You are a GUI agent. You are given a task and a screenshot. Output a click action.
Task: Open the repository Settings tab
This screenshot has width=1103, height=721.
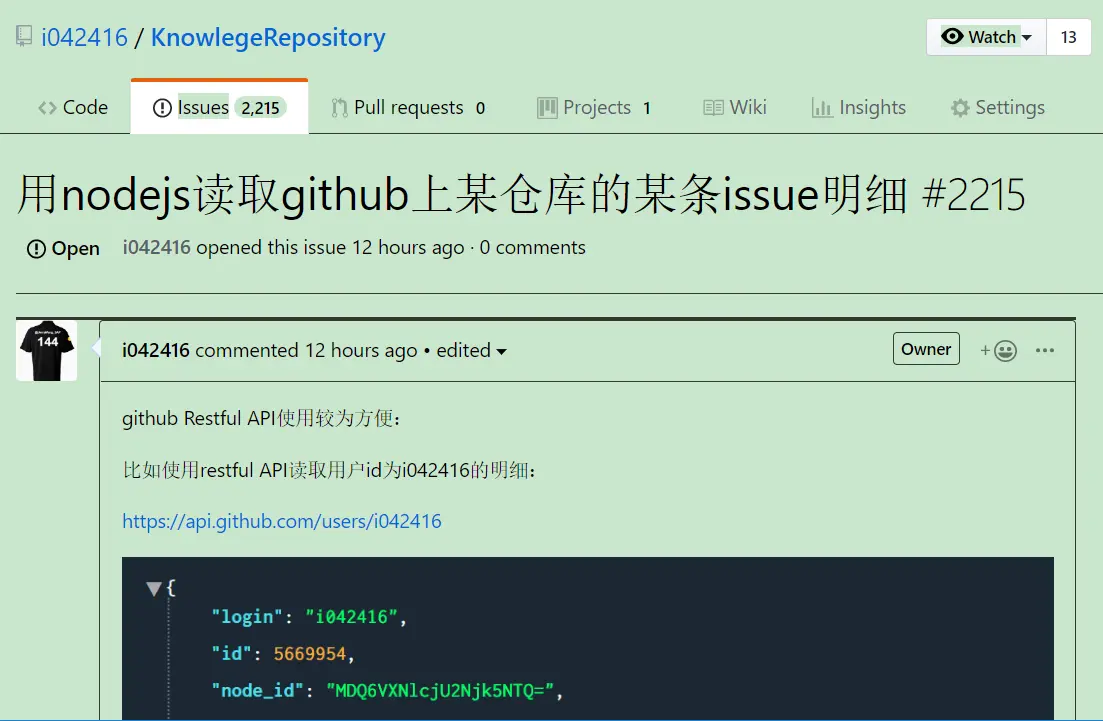click(x=998, y=108)
